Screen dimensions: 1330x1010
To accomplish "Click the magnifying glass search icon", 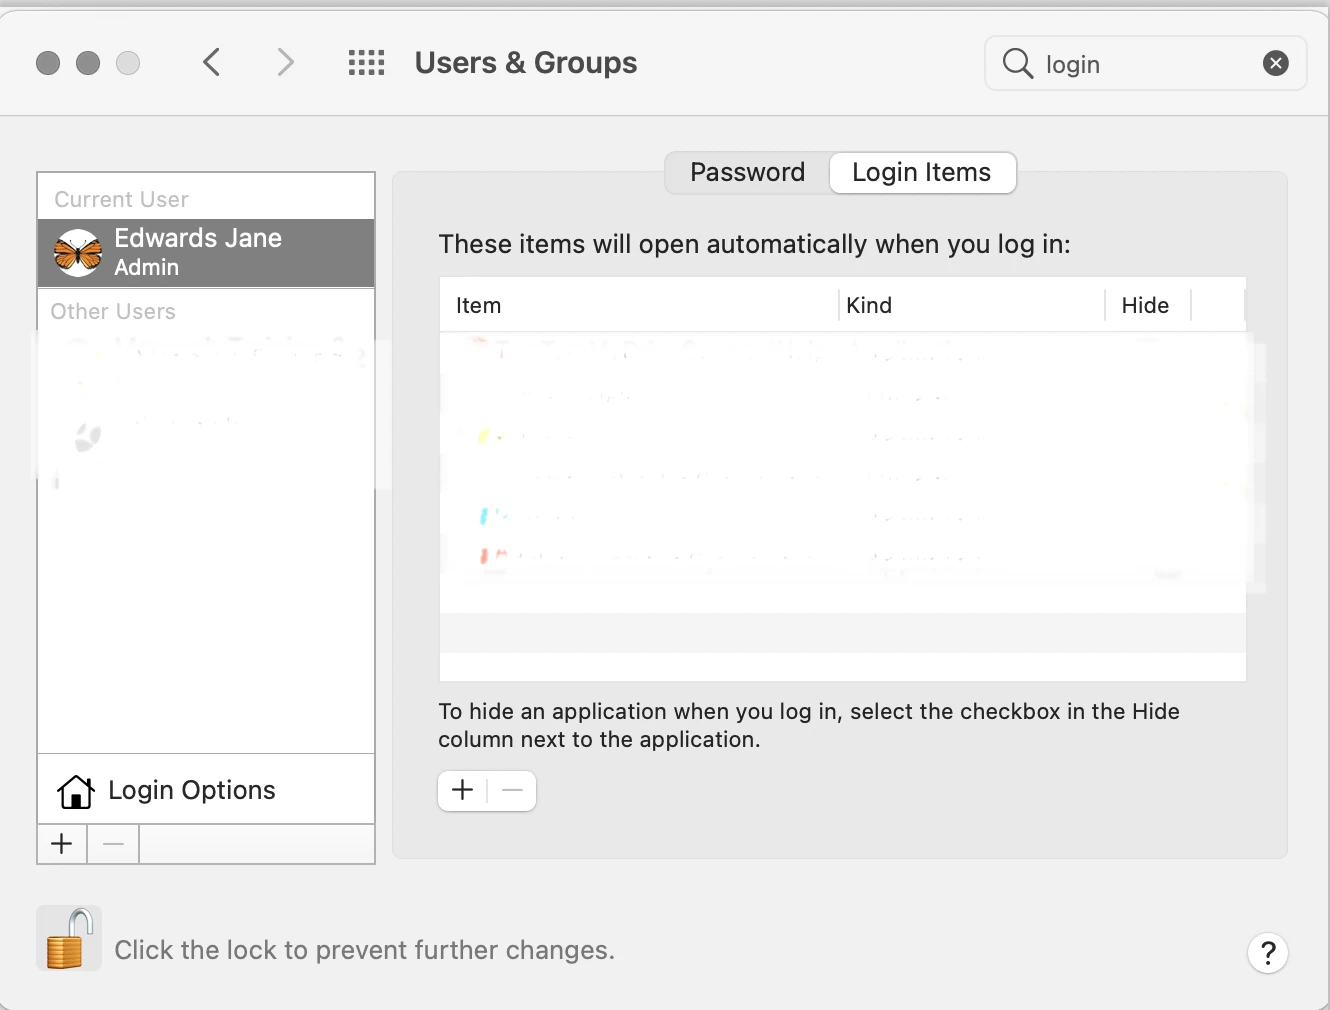I will click(1017, 64).
